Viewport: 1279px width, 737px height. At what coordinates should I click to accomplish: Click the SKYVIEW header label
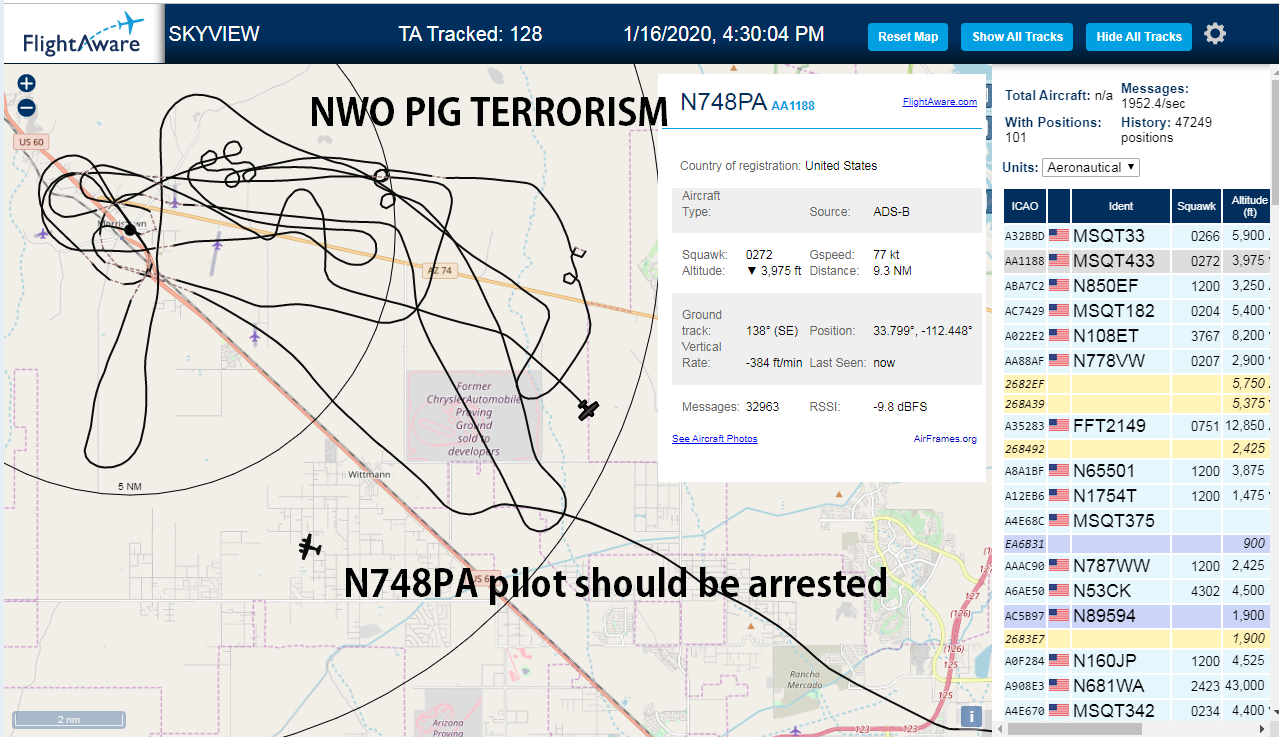tap(214, 34)
